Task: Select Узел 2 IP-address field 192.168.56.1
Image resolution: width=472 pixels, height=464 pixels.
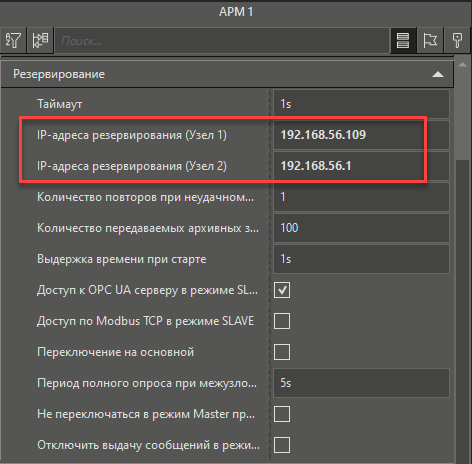Action: [361, 166]
